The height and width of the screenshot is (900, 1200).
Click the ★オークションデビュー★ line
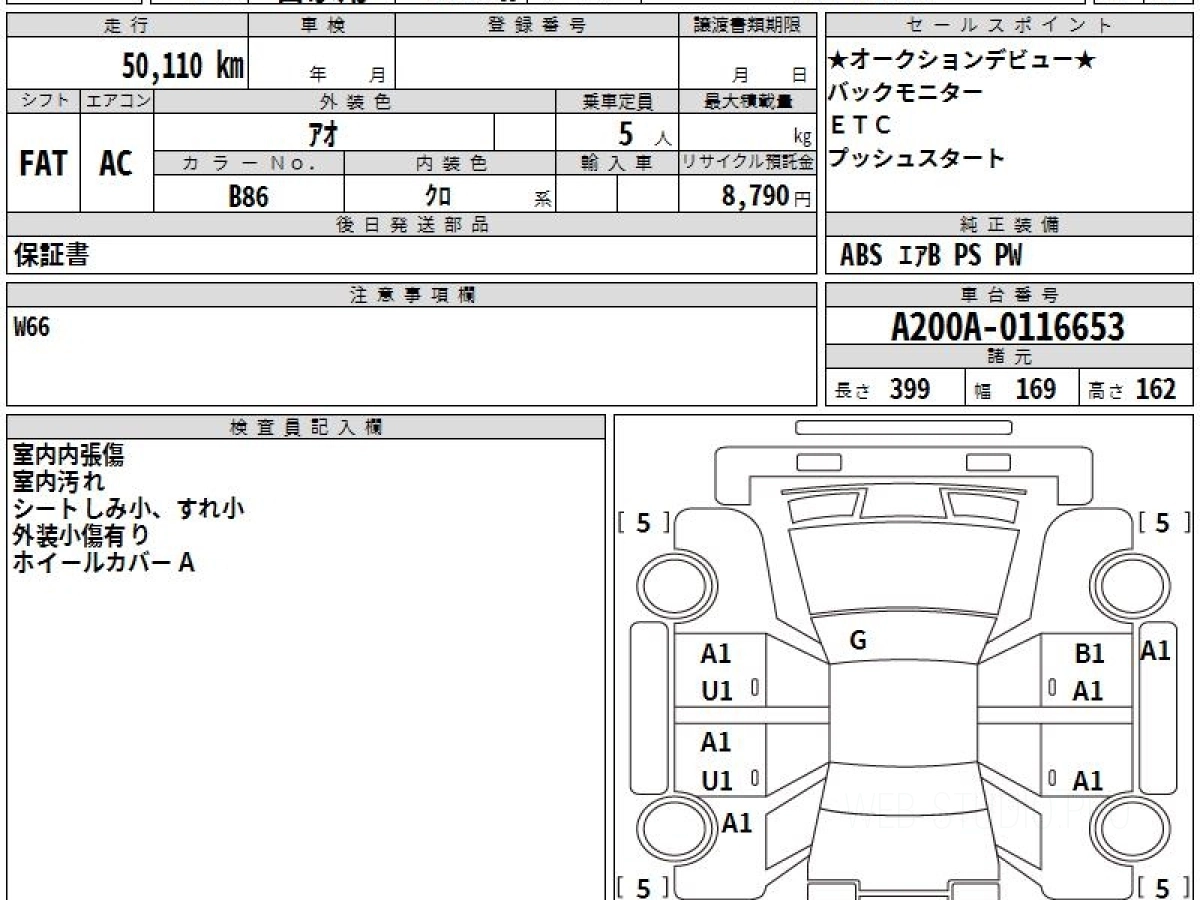[963, 61]
